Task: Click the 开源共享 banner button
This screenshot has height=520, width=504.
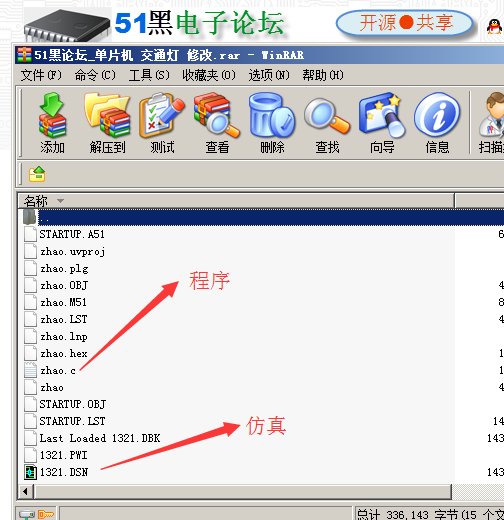Action: click(405, 23)
